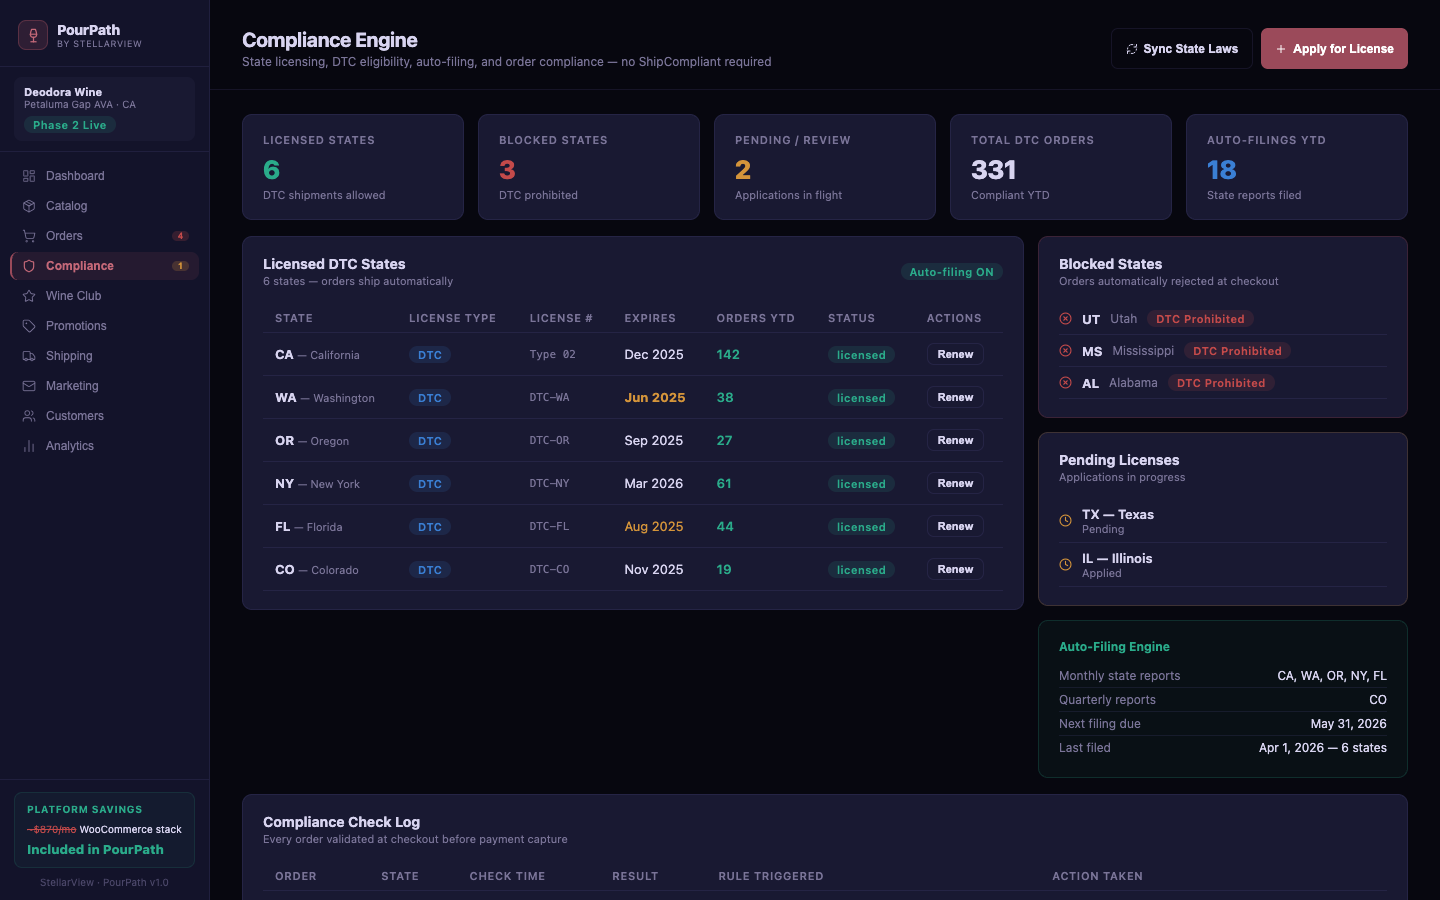This screenshot has height=900, width=1440.
Task: Open the Marketing menu item
Action: (72, 386)
